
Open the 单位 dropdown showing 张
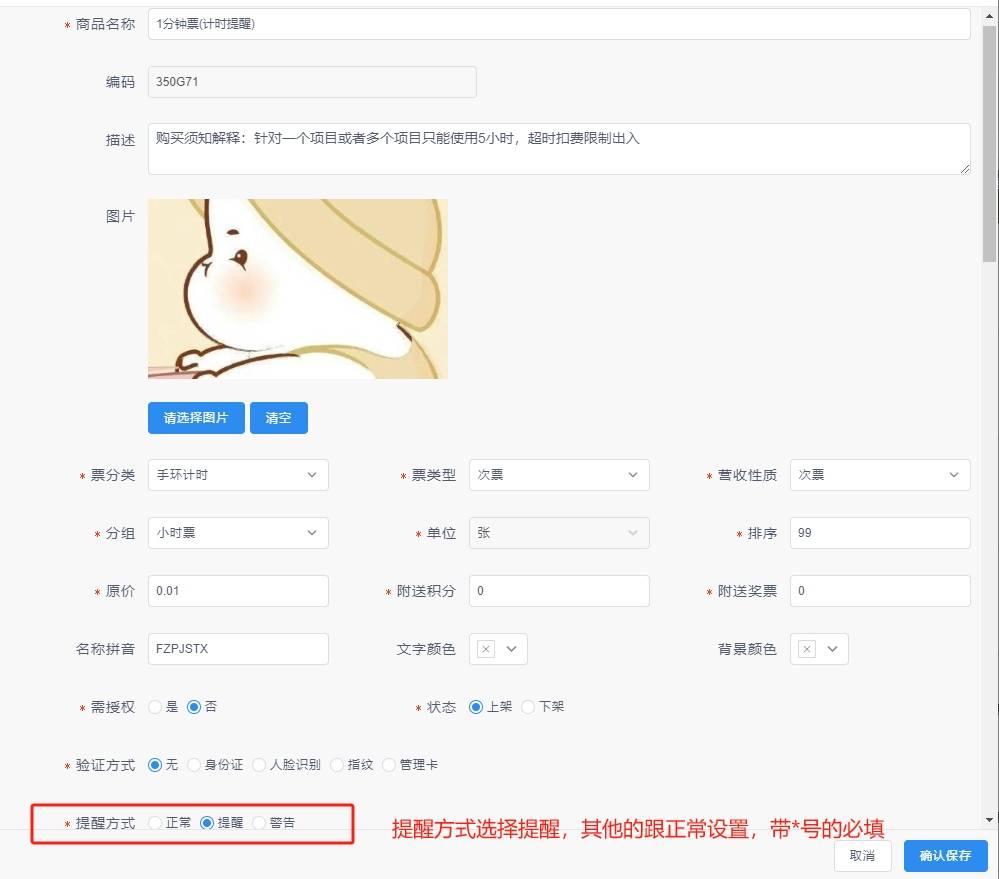[559, 533]
